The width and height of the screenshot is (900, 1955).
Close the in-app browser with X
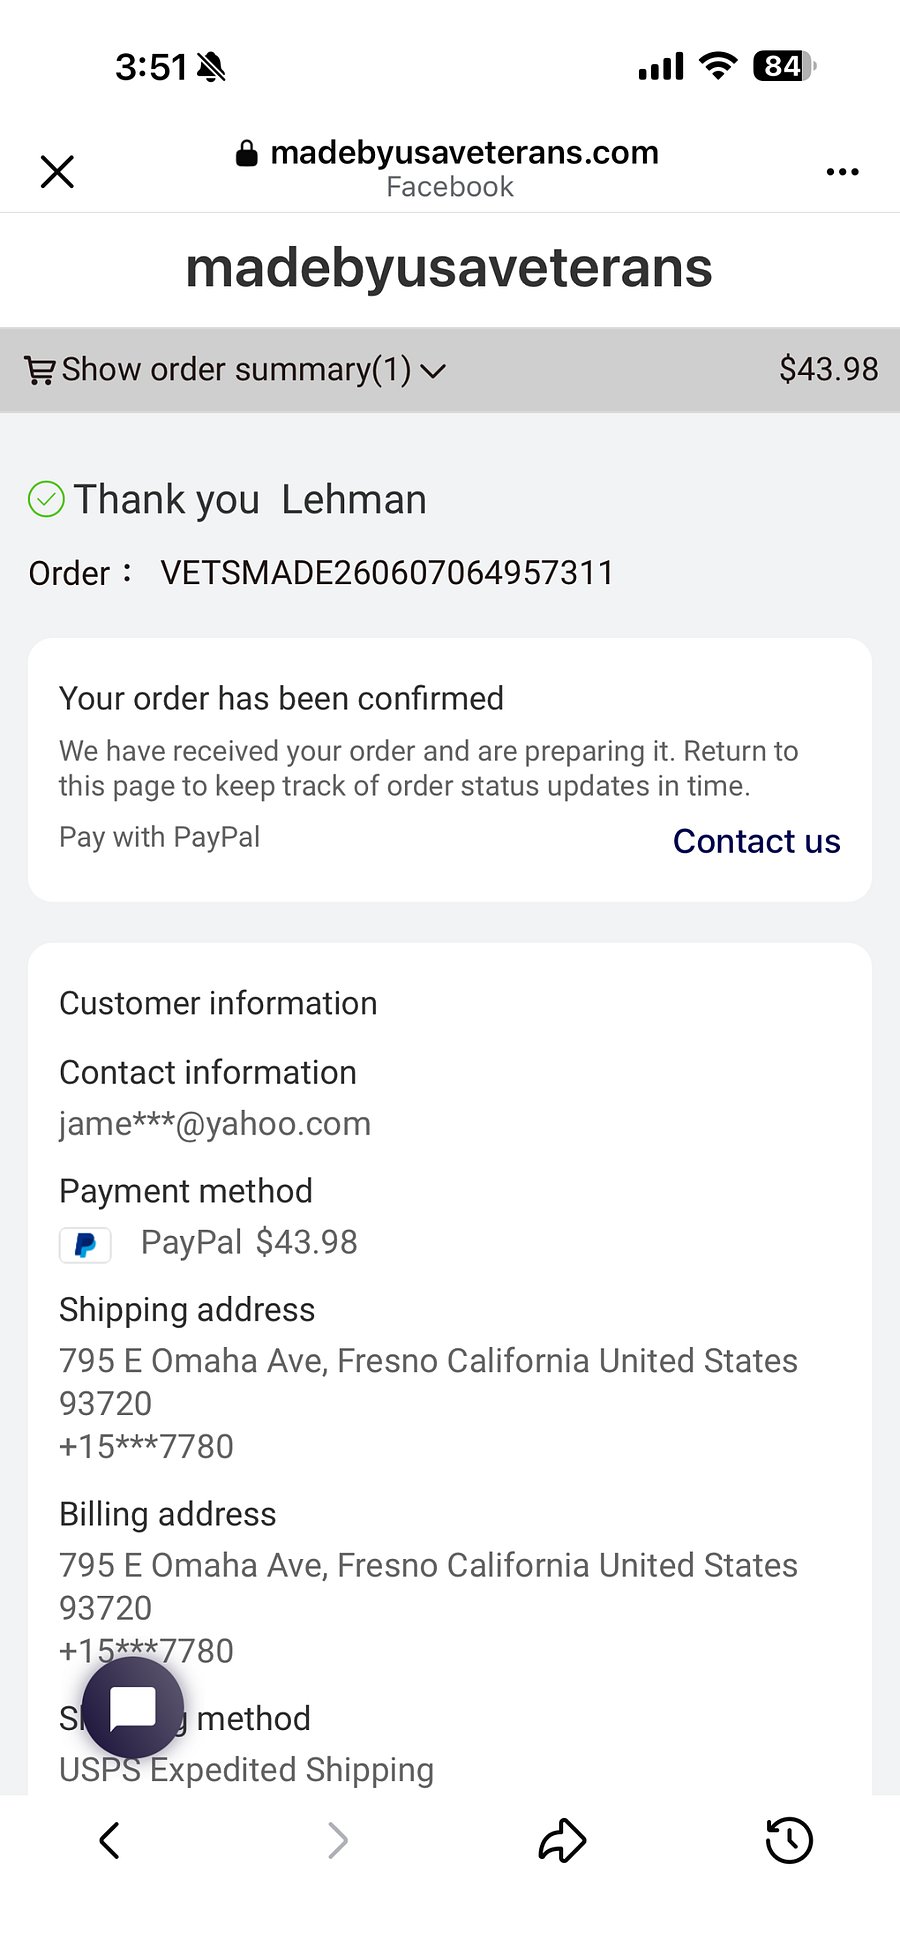tap(57, 171)
